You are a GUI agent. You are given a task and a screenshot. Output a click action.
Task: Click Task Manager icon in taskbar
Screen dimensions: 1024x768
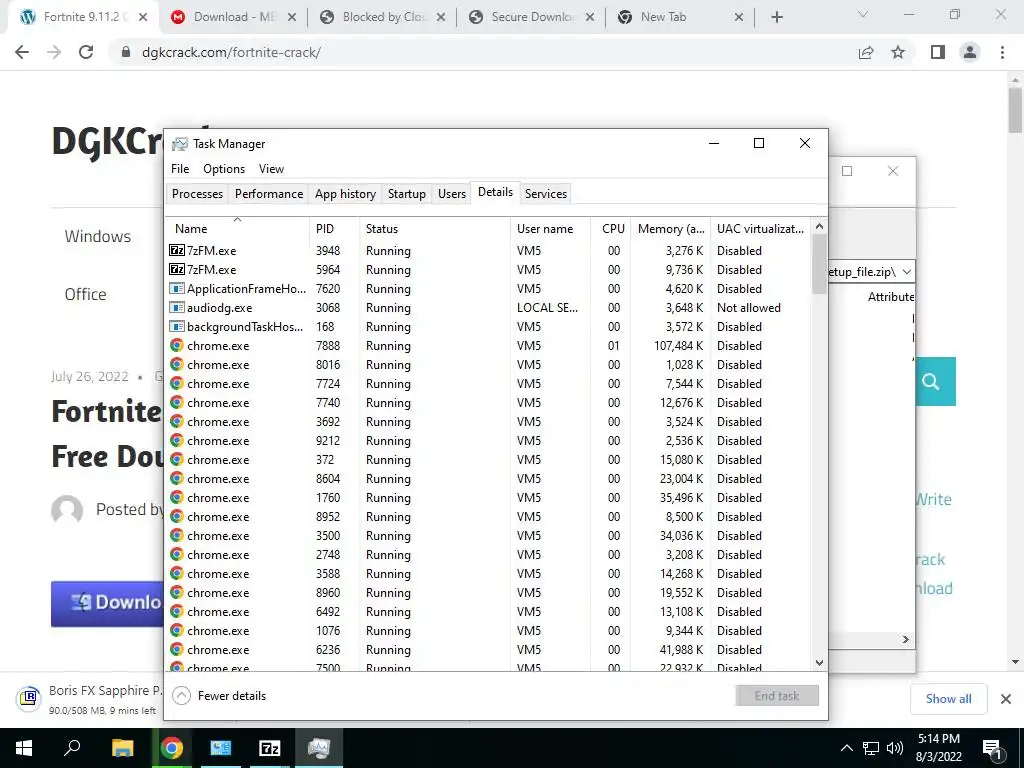click(319, 748)
